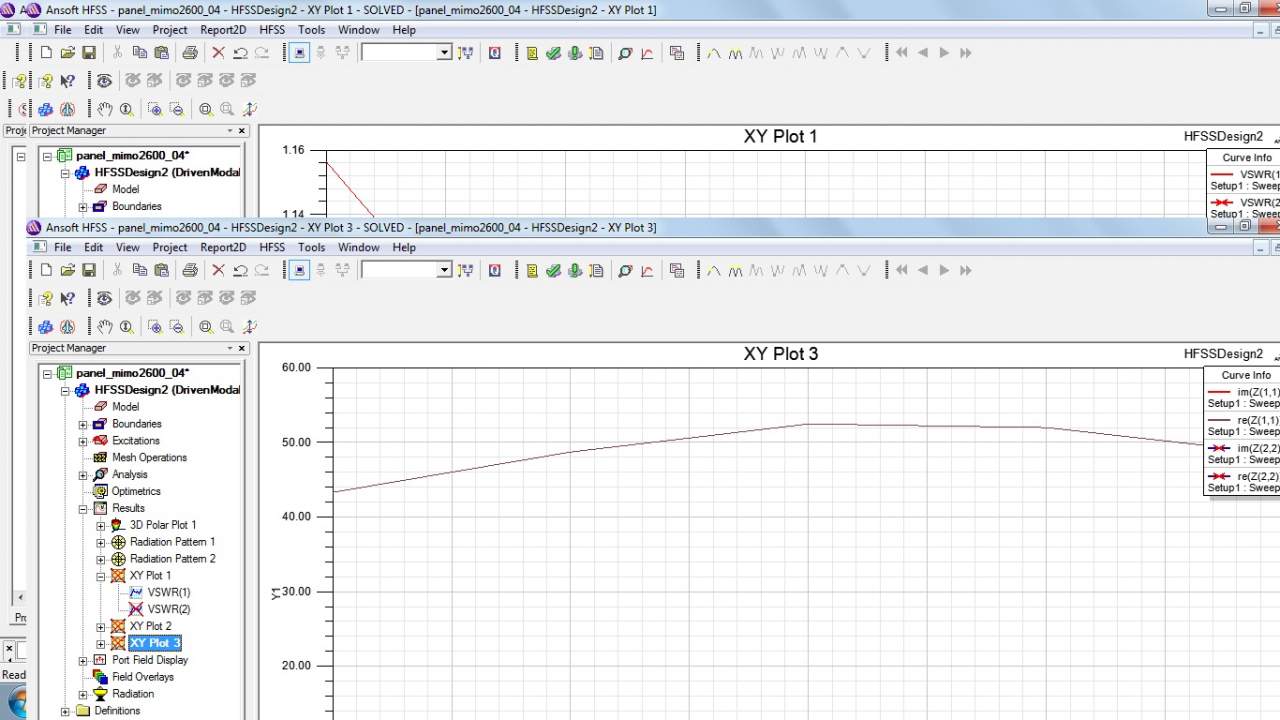Expand Analysis node in project tree
This screenshot has height=720, width=1280.
tap(83, 475)
